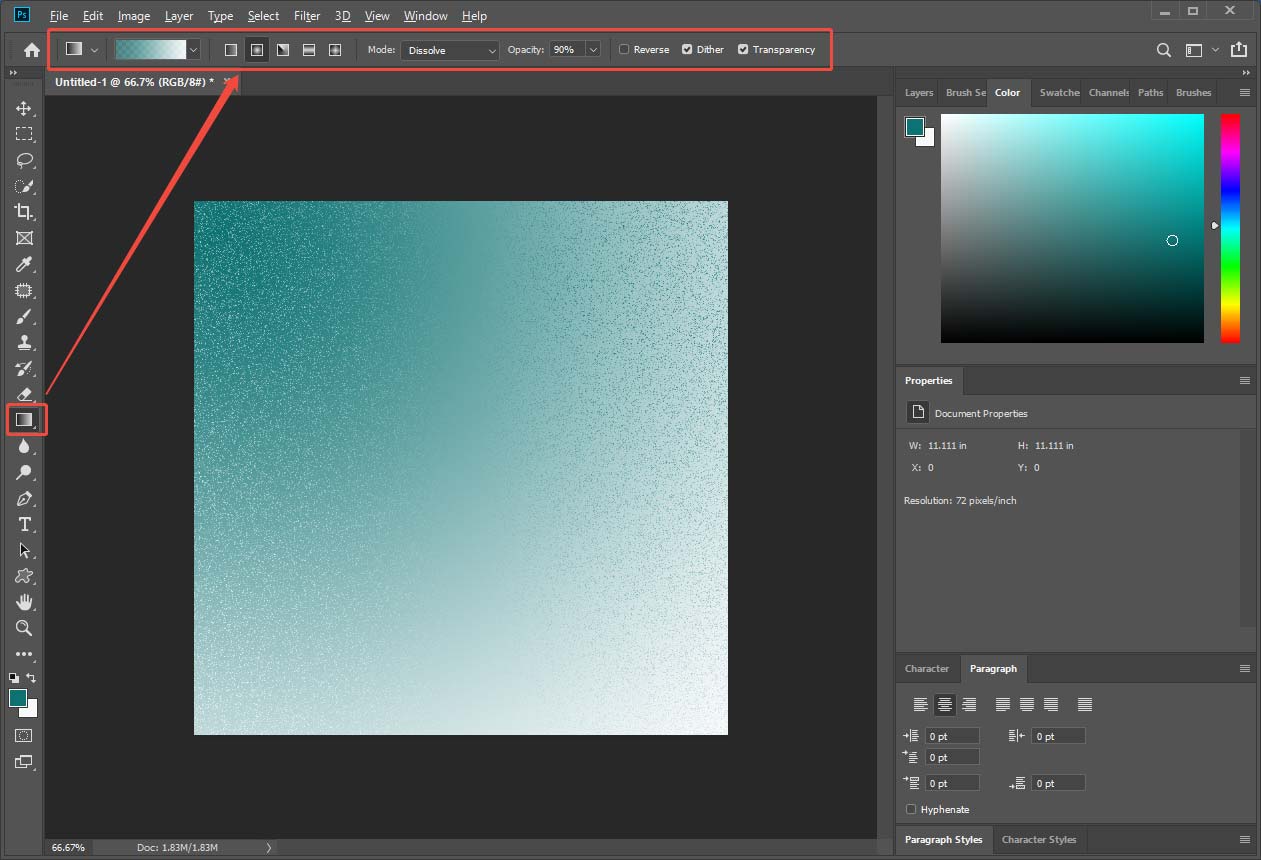Click the Home button in options bar
The image size is (1261, 860).
[32, 50]
